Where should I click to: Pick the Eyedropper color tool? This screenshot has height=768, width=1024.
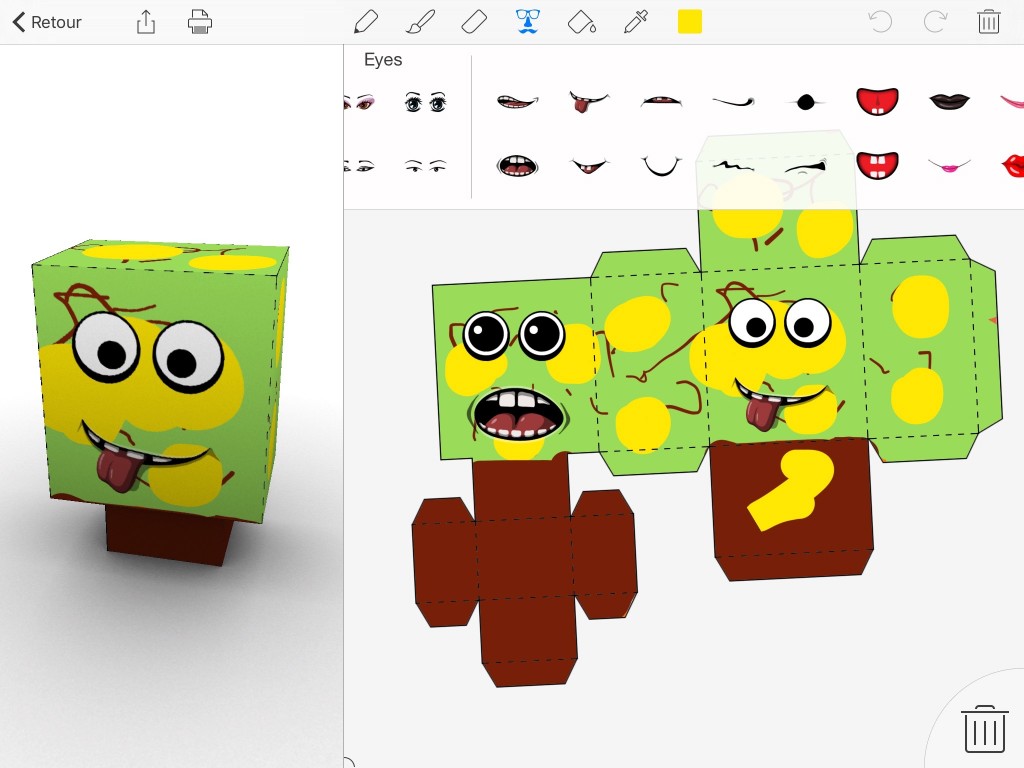pos(635,22)
